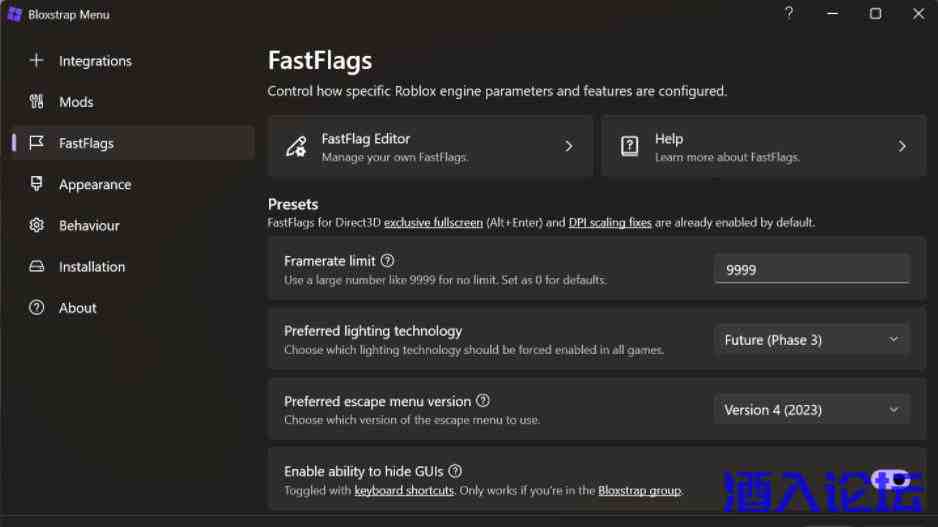The width and height of the screenshot is (938, 527).
Task: Click the Mods sidebar icon
Action: [37, 102]
